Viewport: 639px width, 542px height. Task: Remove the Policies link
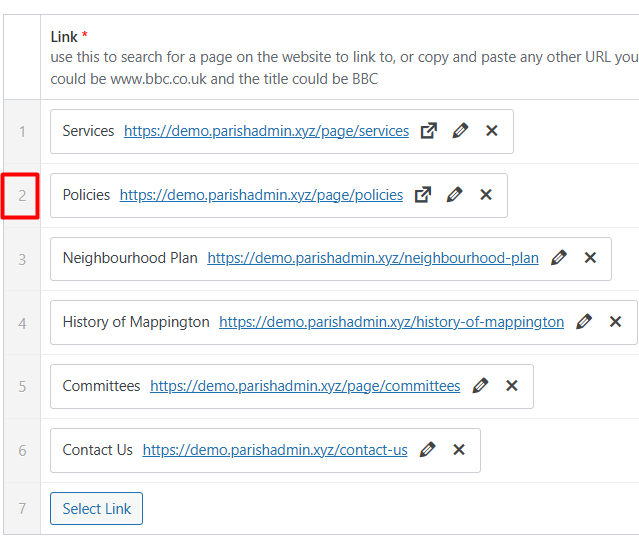click(486, 195)
